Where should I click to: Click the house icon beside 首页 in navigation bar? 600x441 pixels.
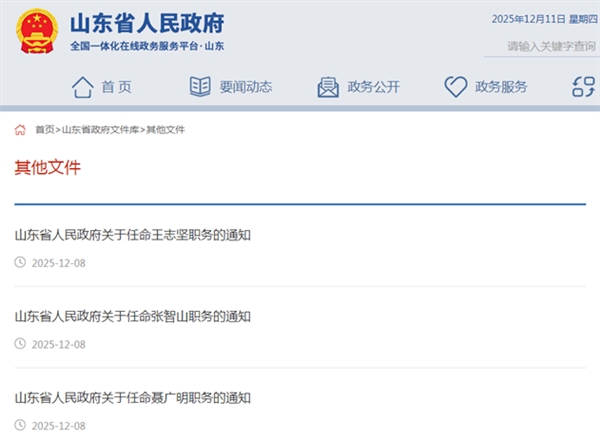click(x=82, y=87)
